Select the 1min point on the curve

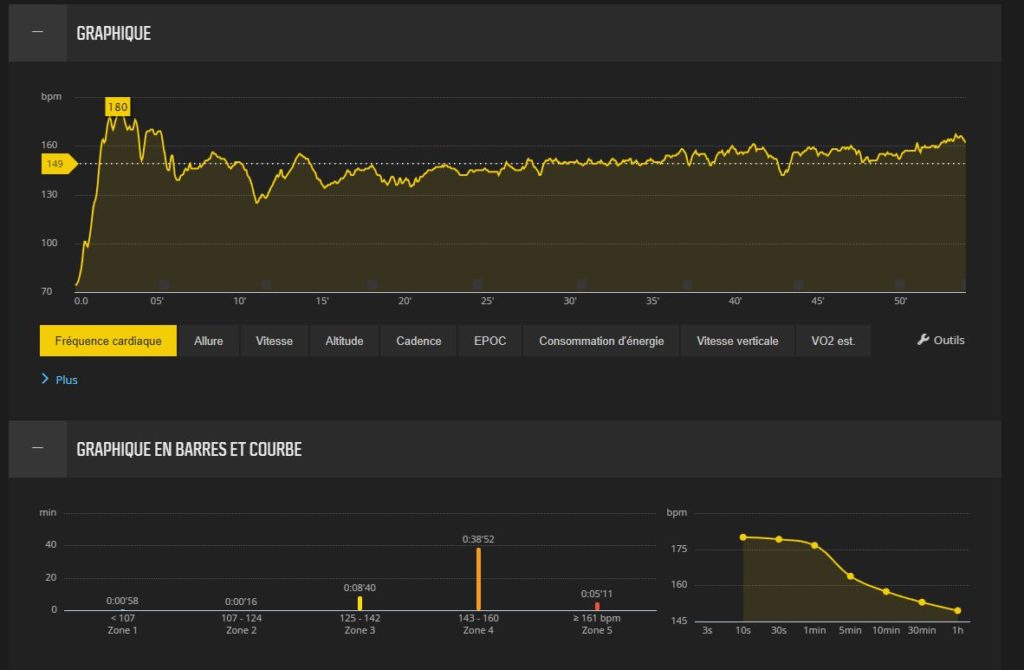[x=814, y=545]
